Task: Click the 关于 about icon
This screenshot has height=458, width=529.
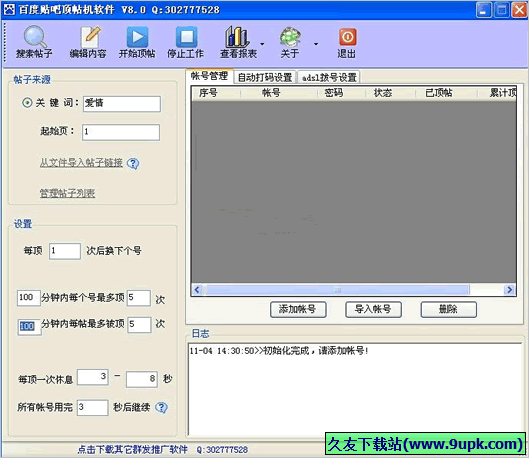Action: [x=290, y=36]
